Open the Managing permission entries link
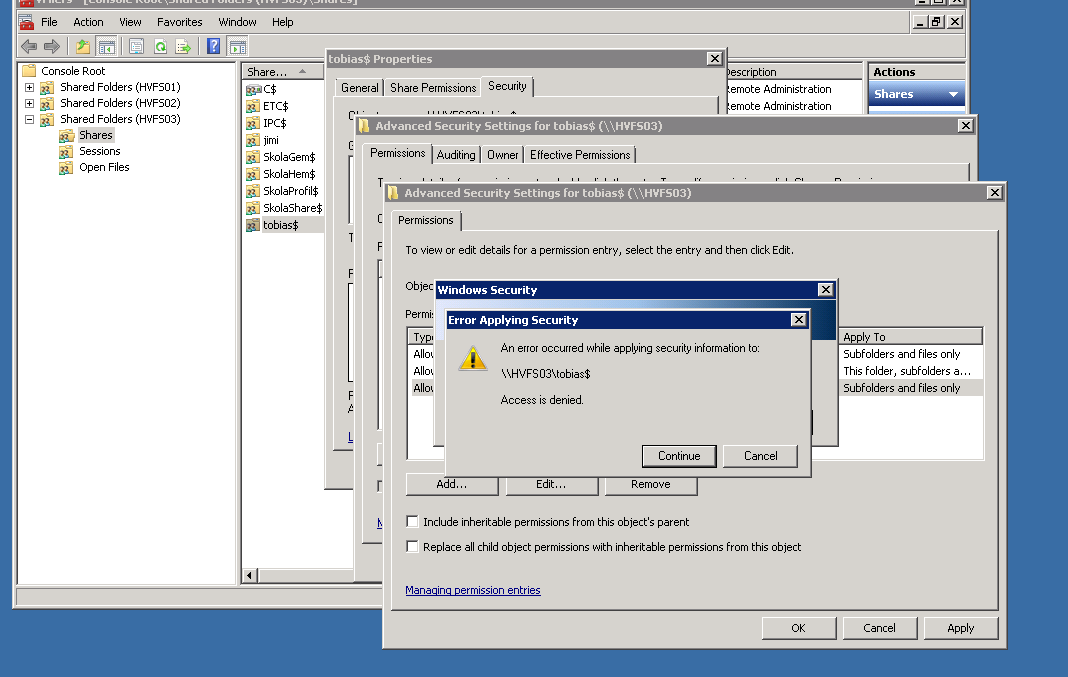1068x677 pixels. (x=472, y=590)
